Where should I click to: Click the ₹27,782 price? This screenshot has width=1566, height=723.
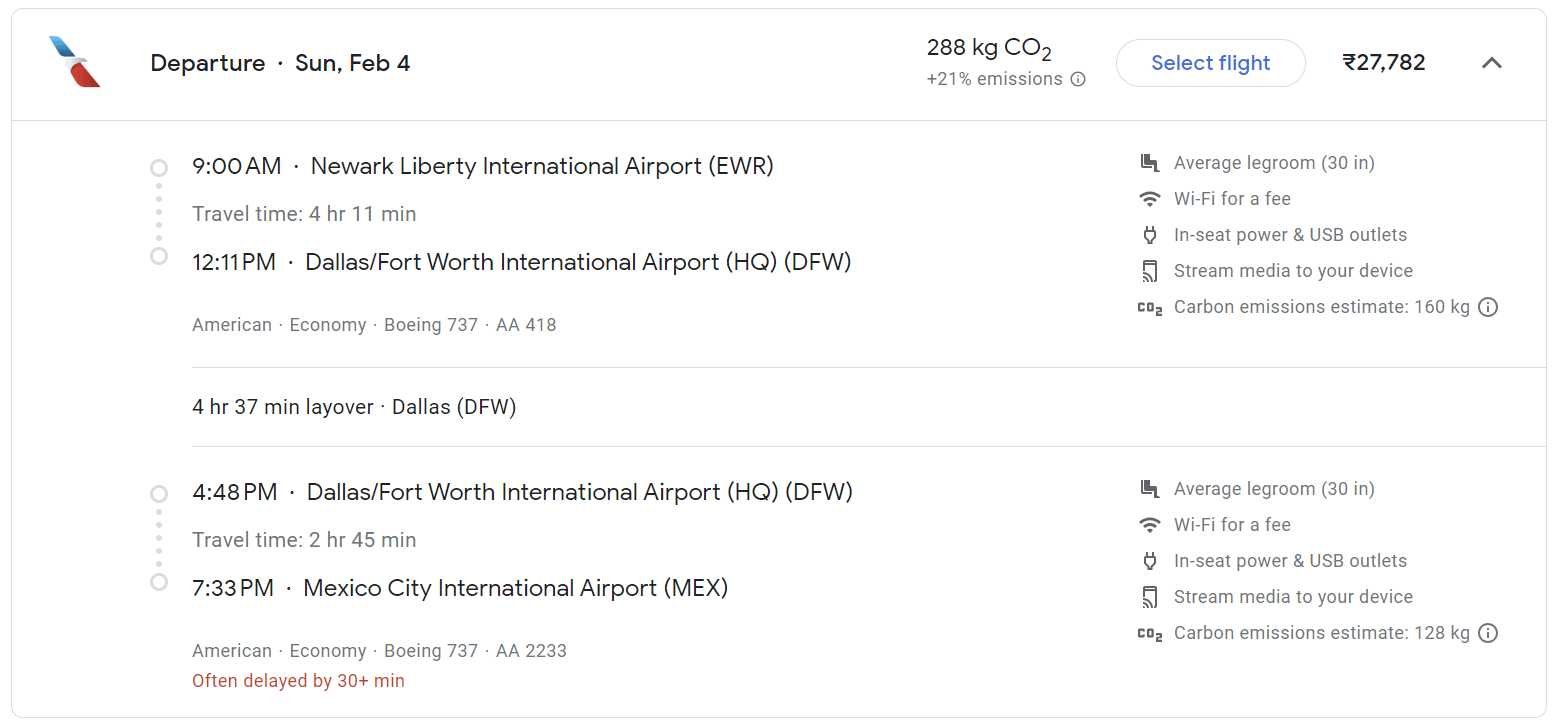click(1383, 63)
